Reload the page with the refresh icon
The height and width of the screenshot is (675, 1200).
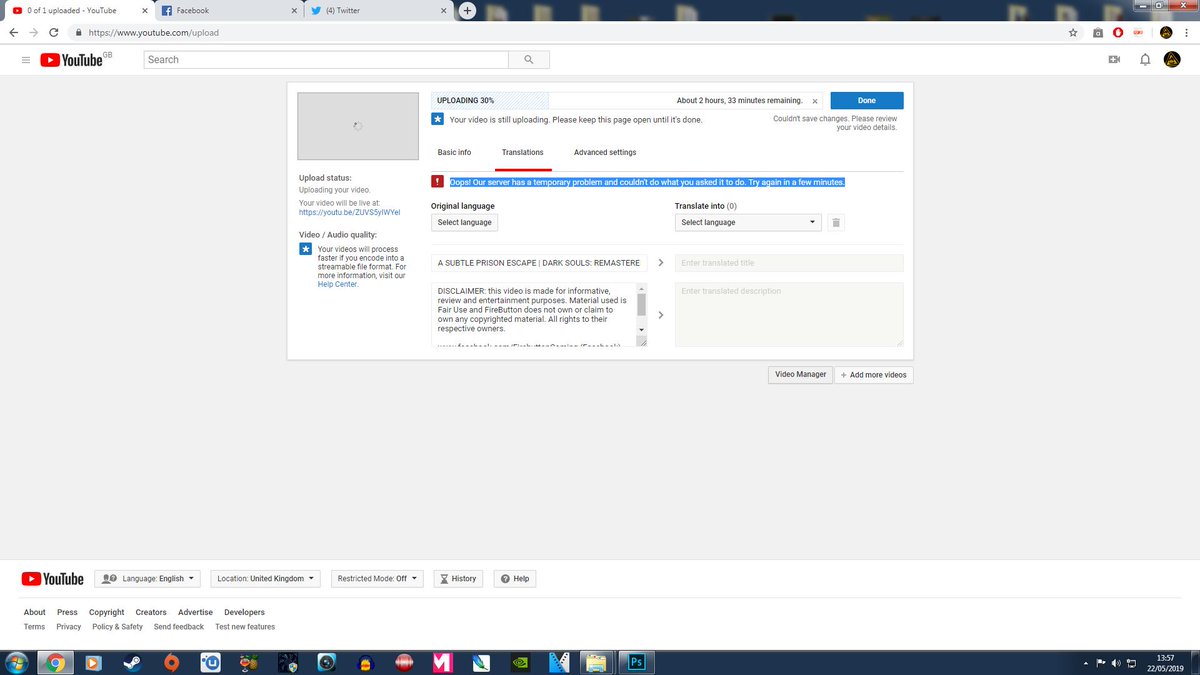(53, 32)
